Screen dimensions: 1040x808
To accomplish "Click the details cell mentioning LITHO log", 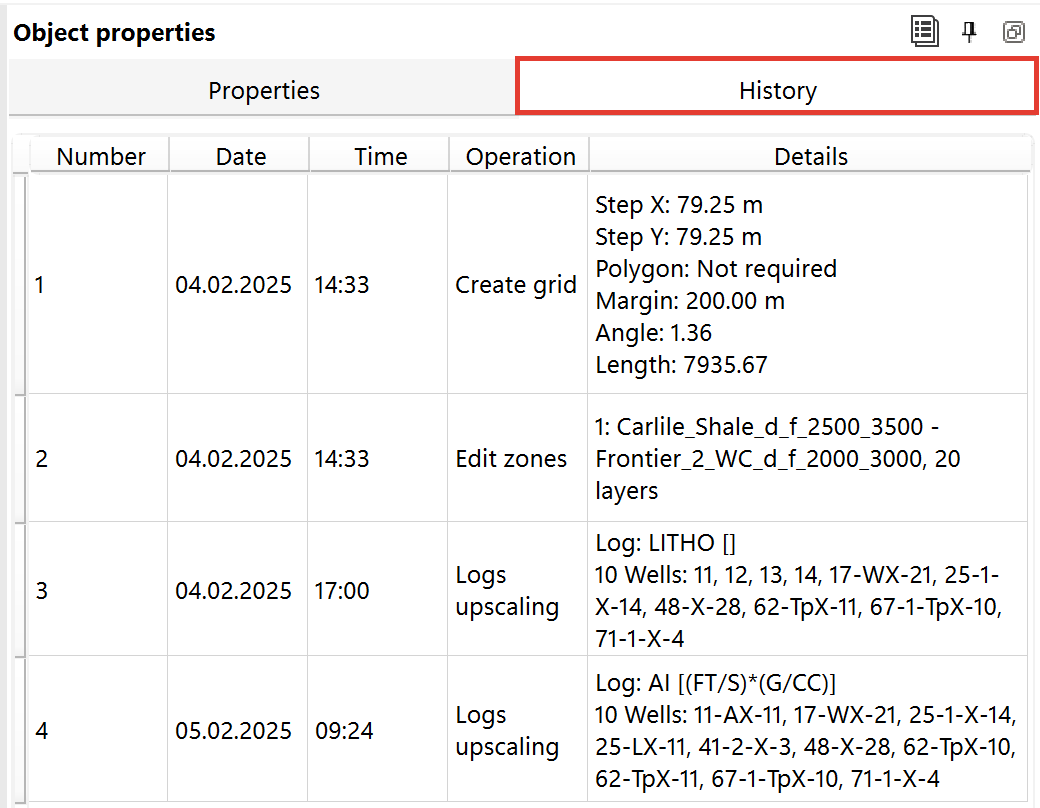I will 811,590.
